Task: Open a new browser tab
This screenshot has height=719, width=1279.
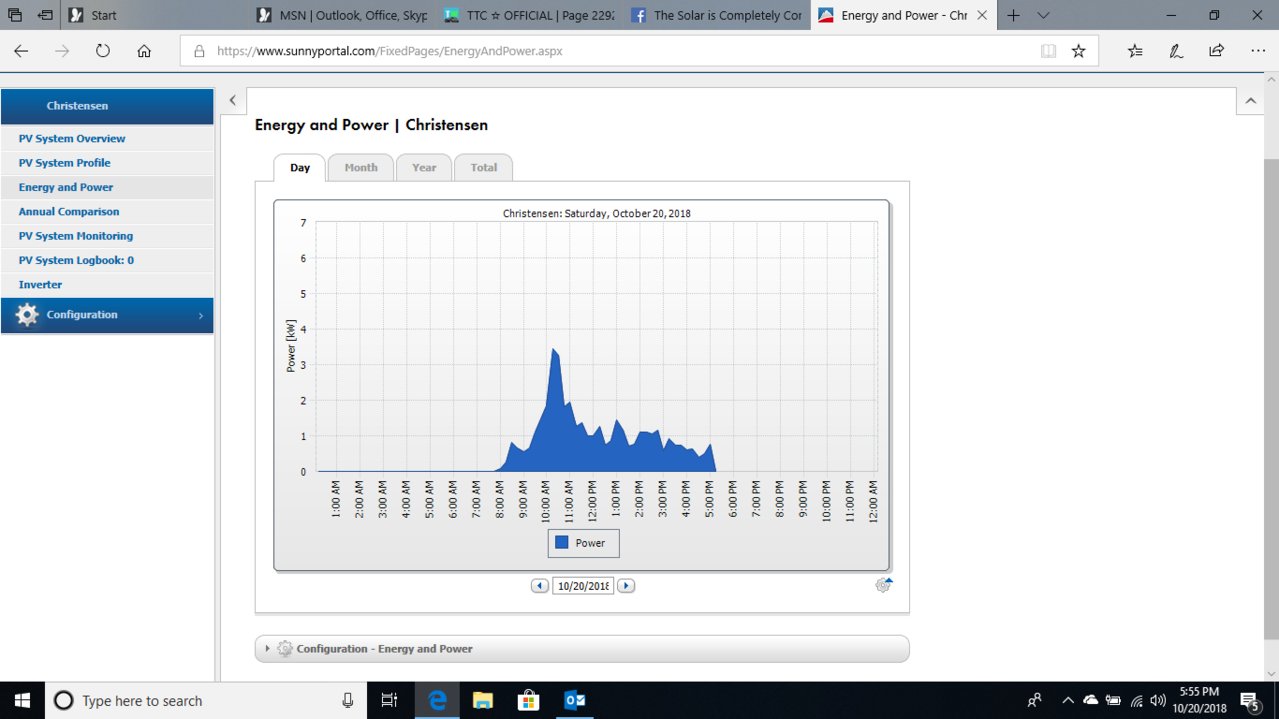Action: [x=1014, y=16]
